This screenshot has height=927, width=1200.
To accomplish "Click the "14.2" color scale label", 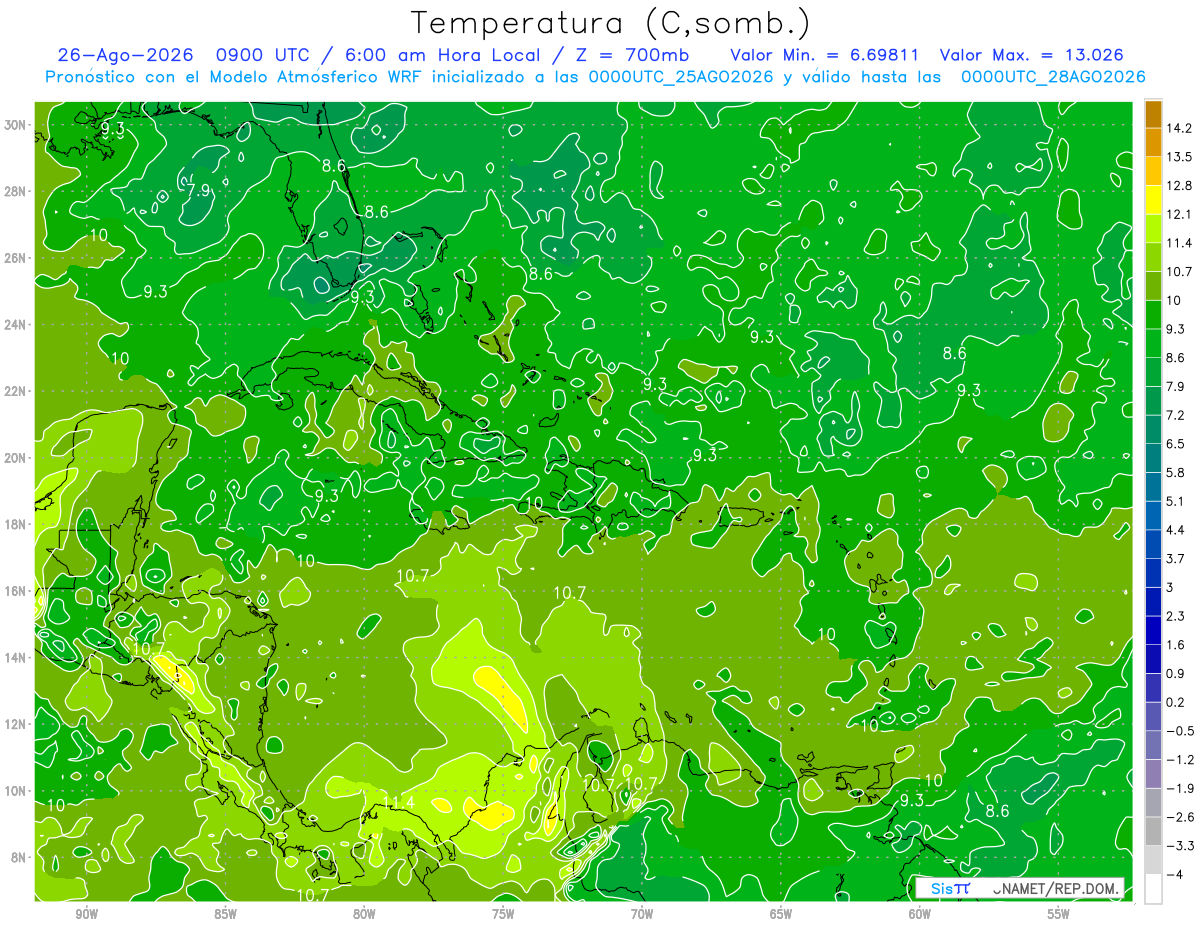I will click(1179, 128).
